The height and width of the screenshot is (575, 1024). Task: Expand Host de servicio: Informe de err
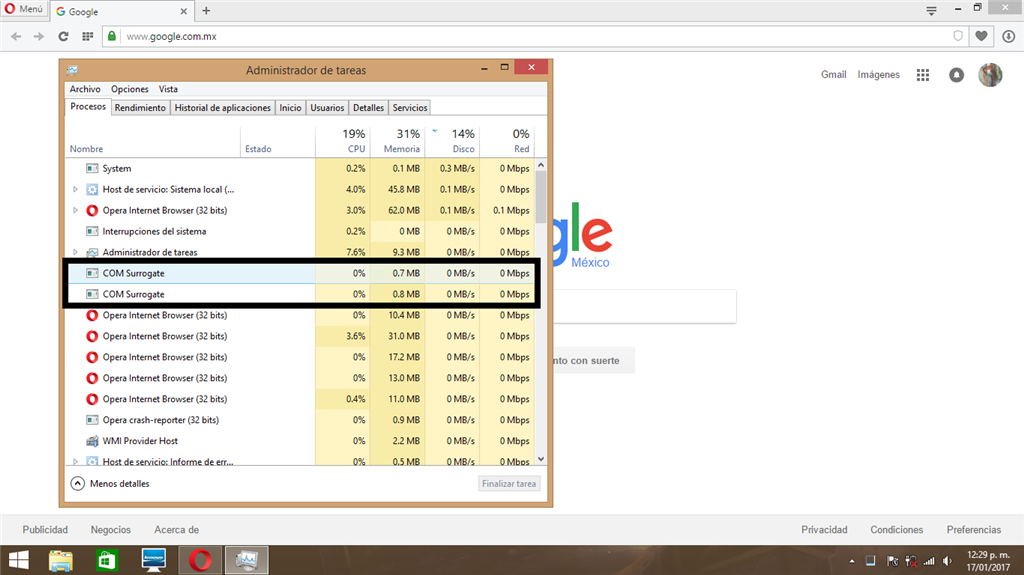75,461
